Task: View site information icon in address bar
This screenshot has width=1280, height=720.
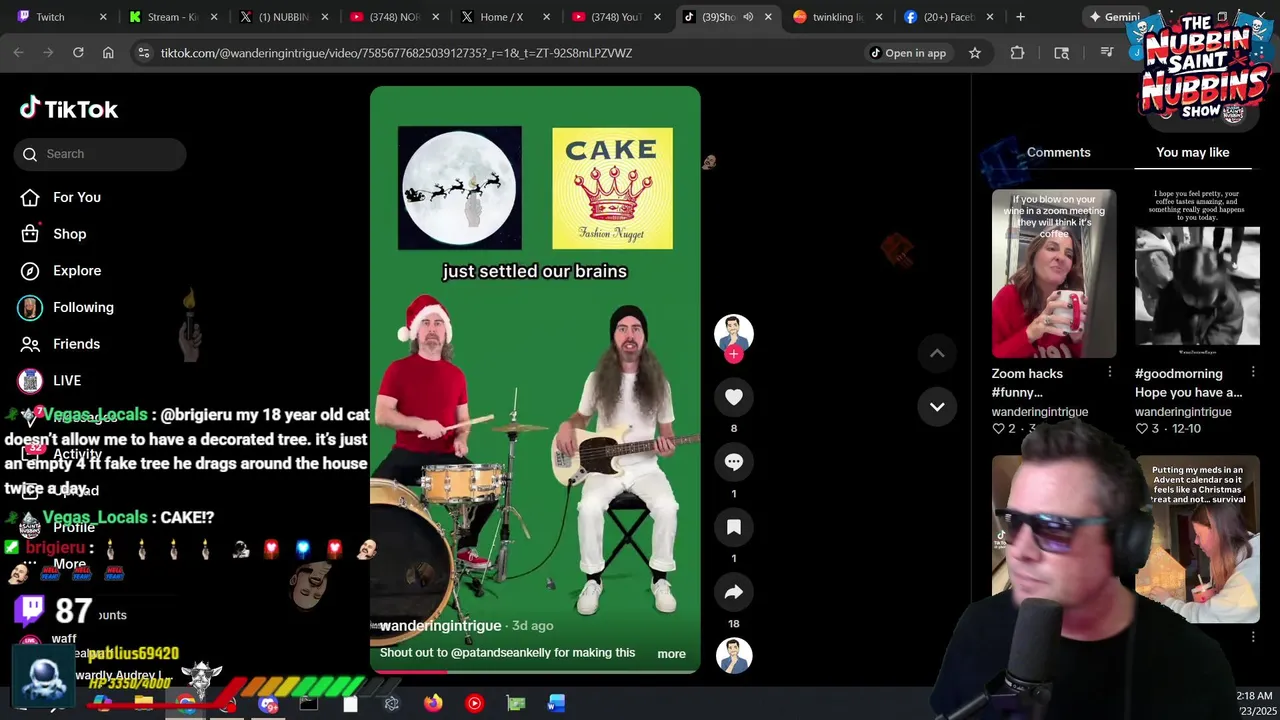Action: tap(144, 53)
